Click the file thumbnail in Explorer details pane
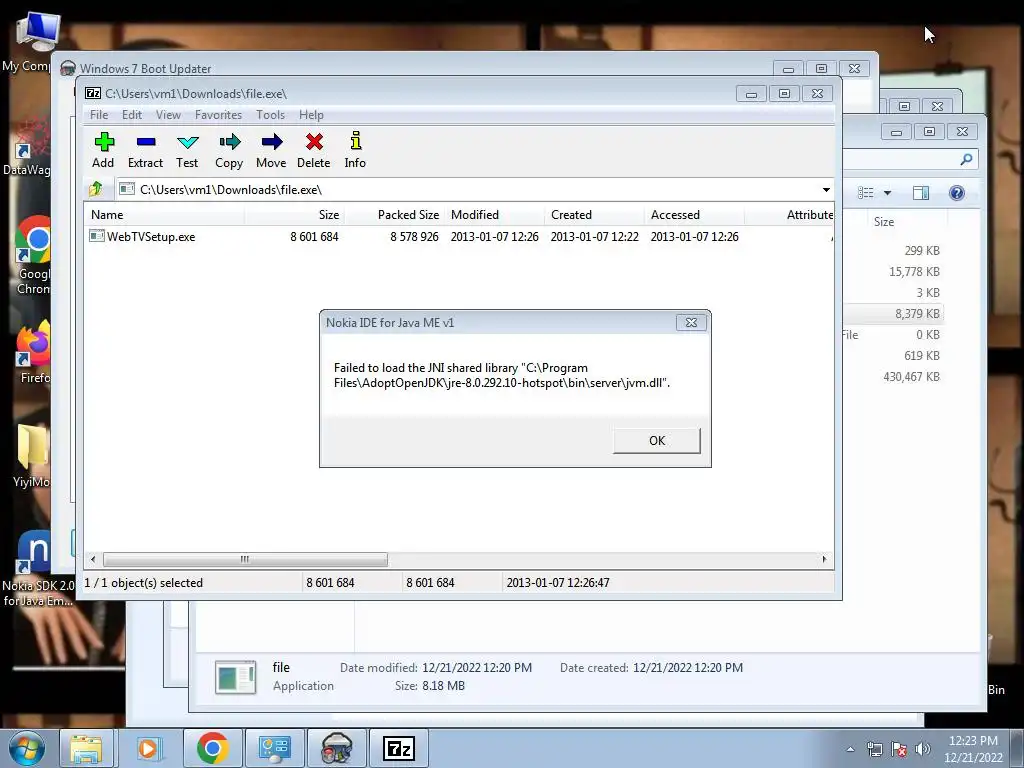The width and height of the screenshot is (1024, 768). pyautogui.click(x=236, y=677)
